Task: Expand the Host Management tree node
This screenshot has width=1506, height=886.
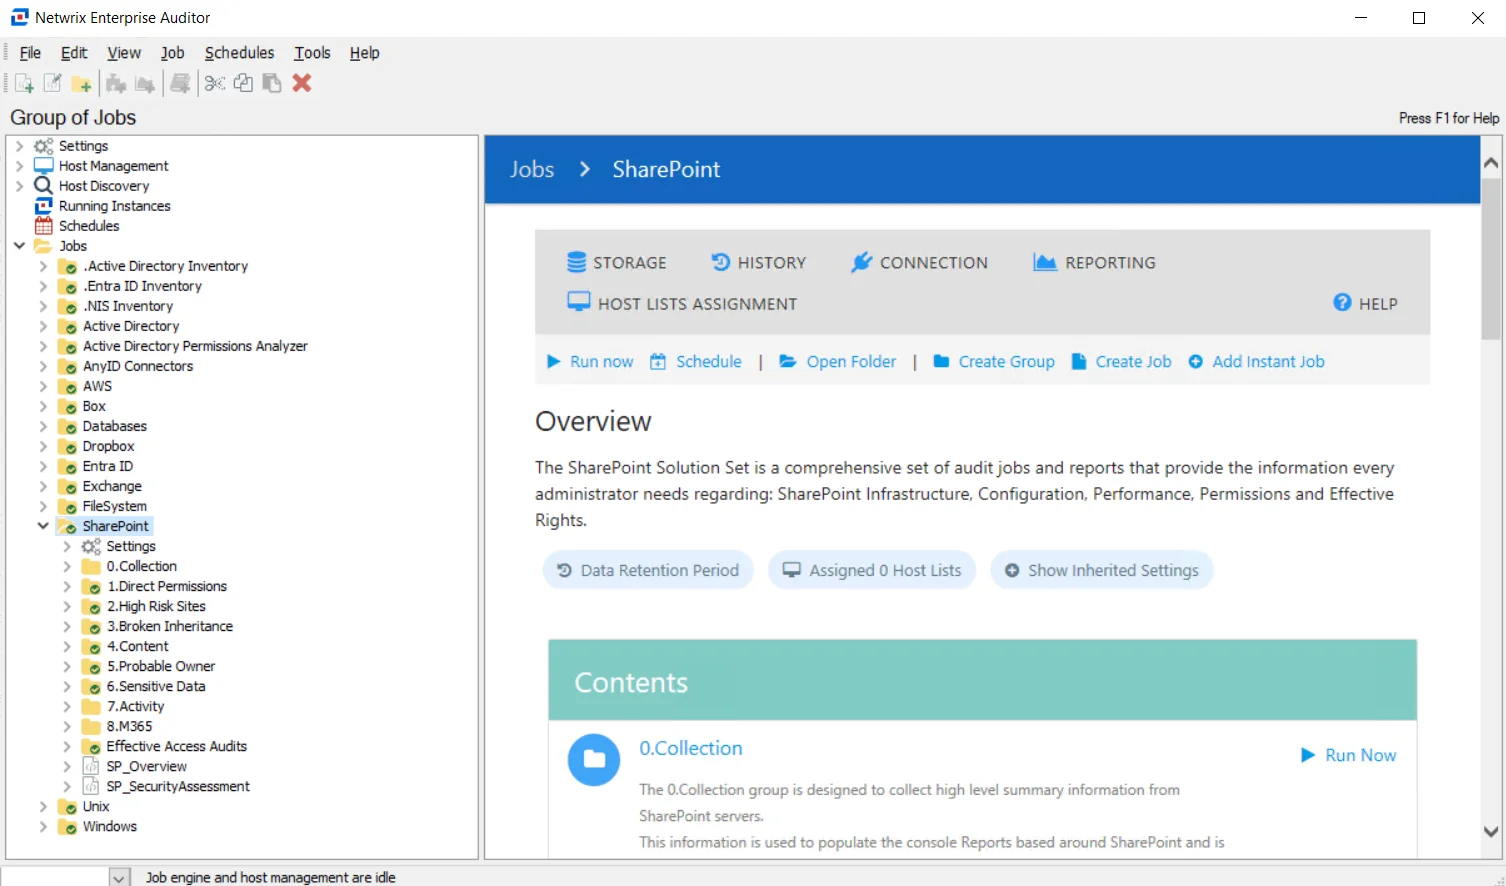Action: [19, 165]
